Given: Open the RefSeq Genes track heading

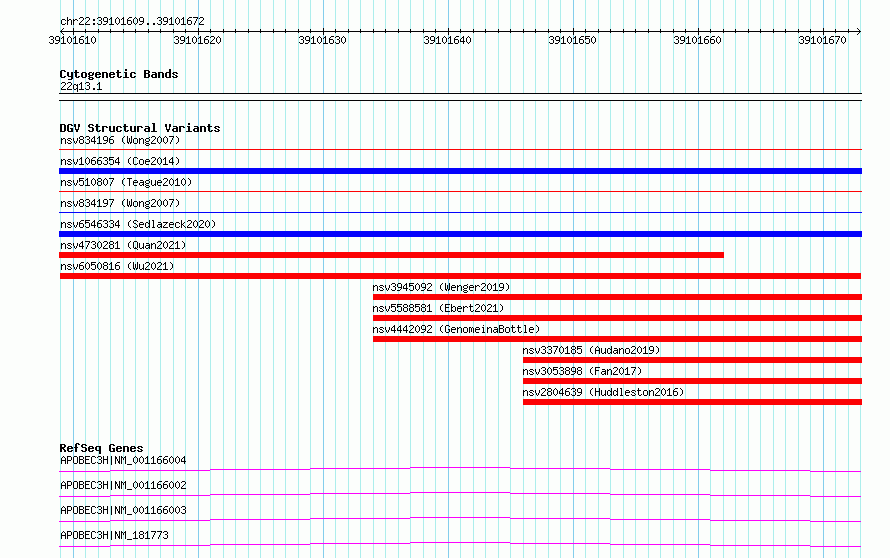Looking at the screenshot, I should (101, 448).
